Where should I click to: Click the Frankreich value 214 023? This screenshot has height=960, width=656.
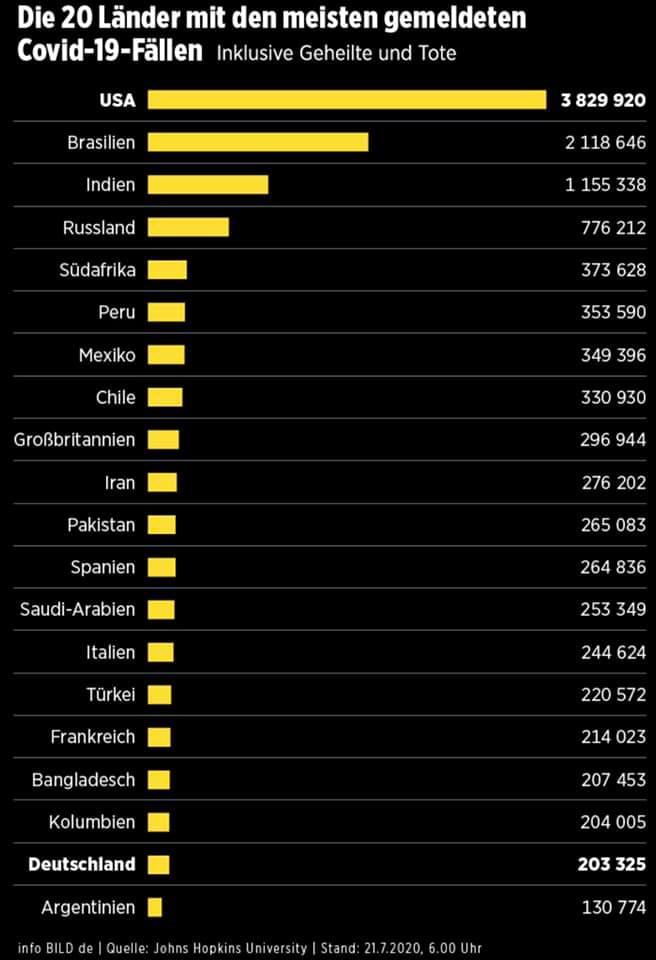[x=613, y=737]
